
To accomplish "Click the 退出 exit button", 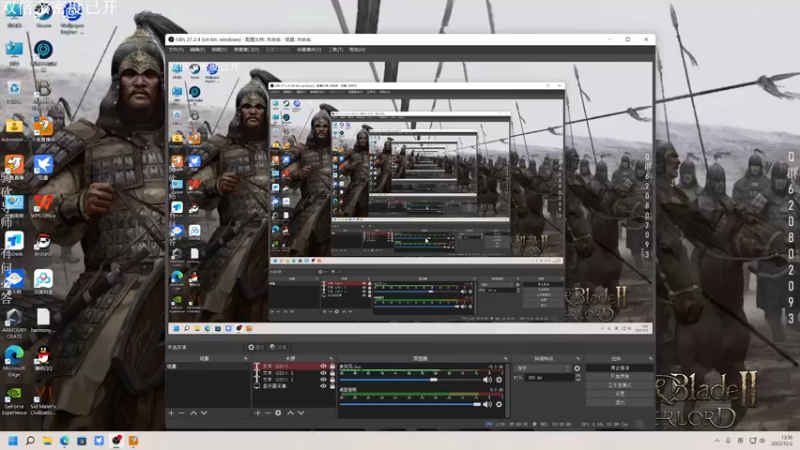I will tap(620, 403).
